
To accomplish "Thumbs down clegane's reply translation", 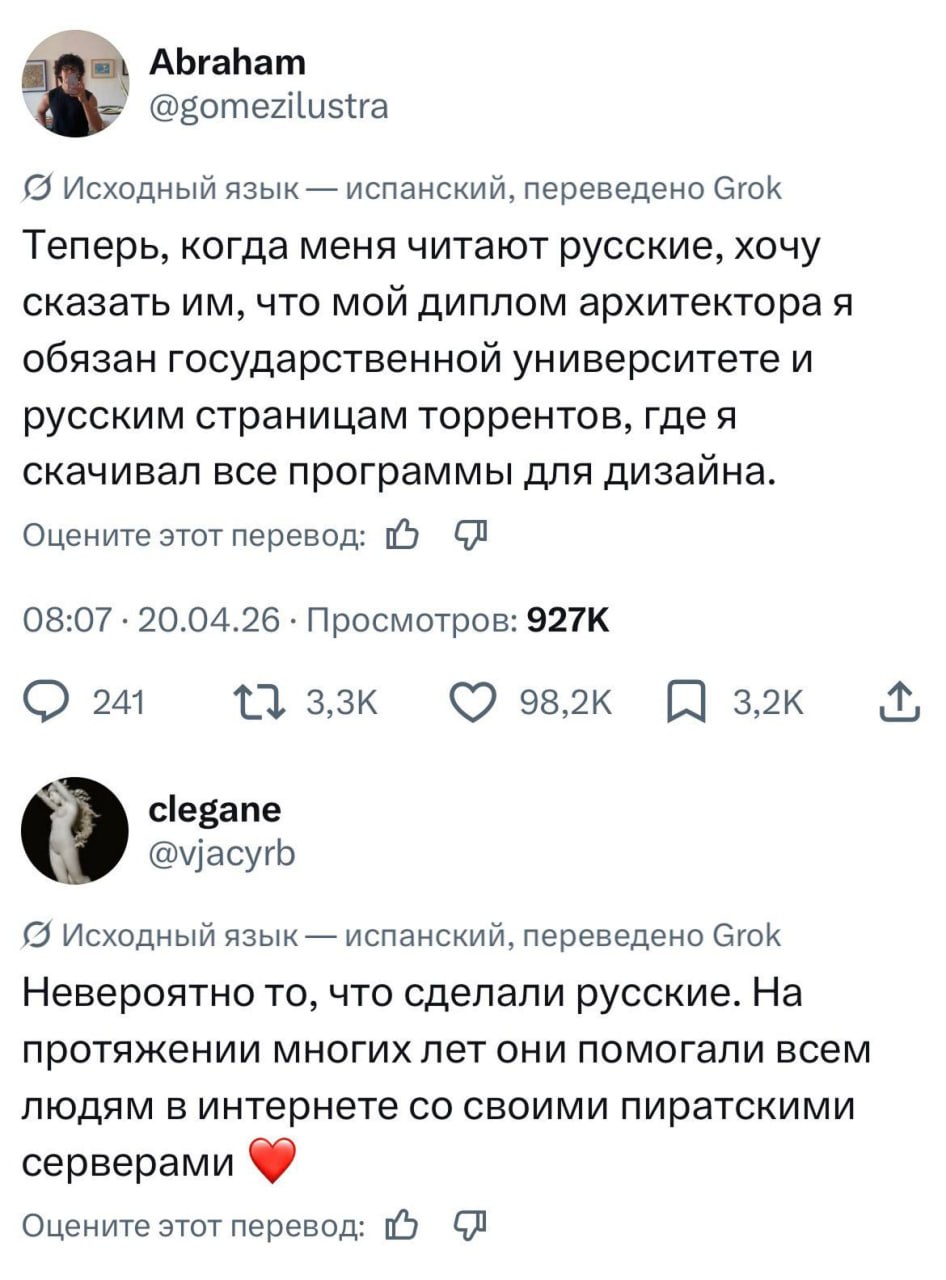I will [469, 1225].
